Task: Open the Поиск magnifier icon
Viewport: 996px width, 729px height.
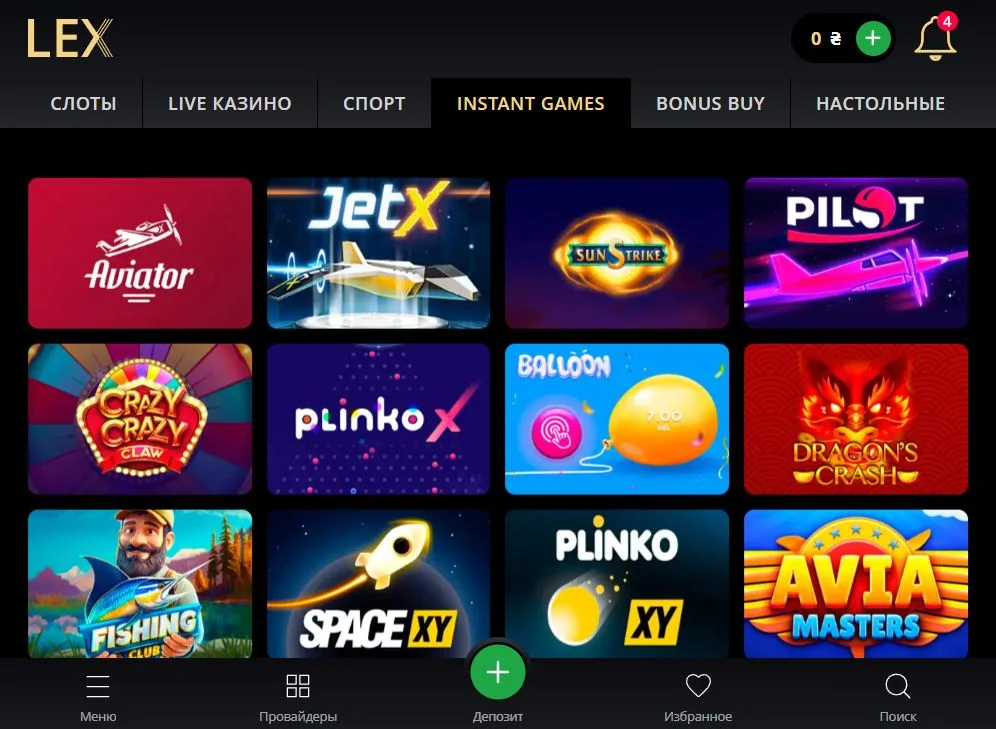Action: [898, 686]
